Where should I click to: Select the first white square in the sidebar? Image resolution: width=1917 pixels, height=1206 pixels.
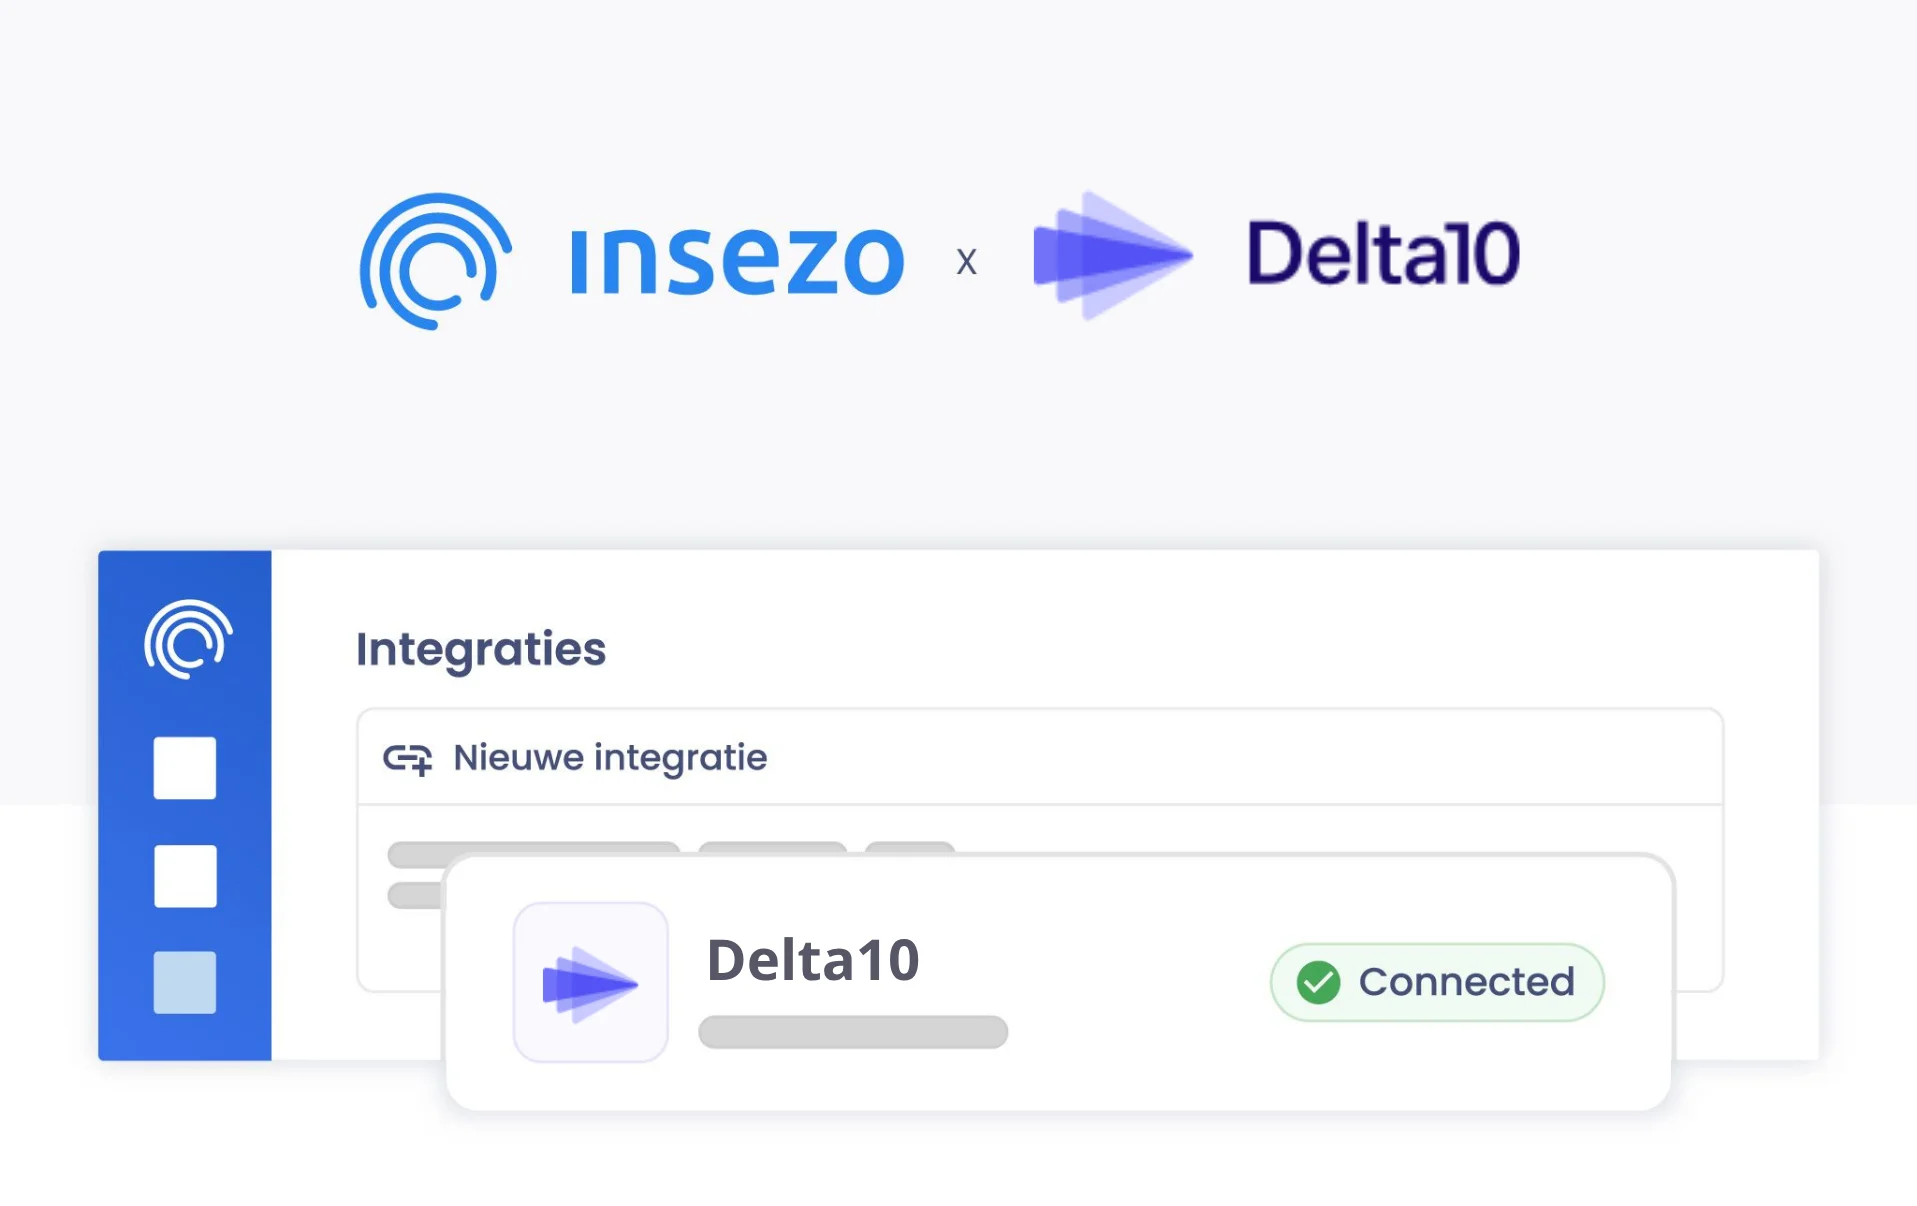tap(185, 768)
